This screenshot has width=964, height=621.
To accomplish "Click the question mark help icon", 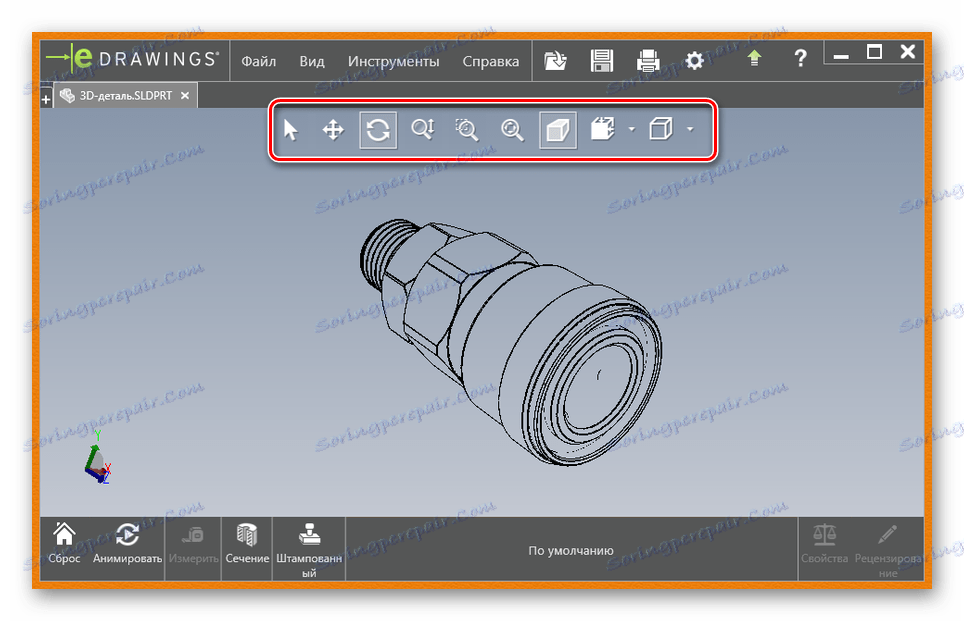I will [800, 59].
